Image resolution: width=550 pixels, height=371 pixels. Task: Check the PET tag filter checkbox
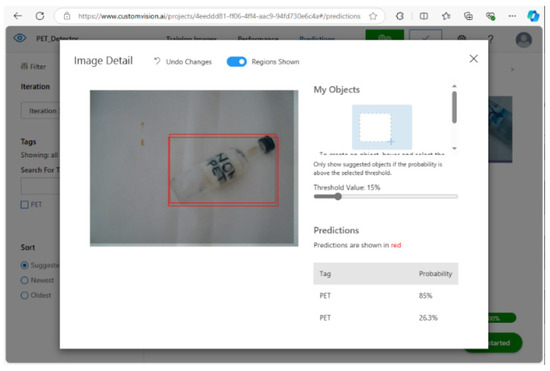(x=24, y=204)
